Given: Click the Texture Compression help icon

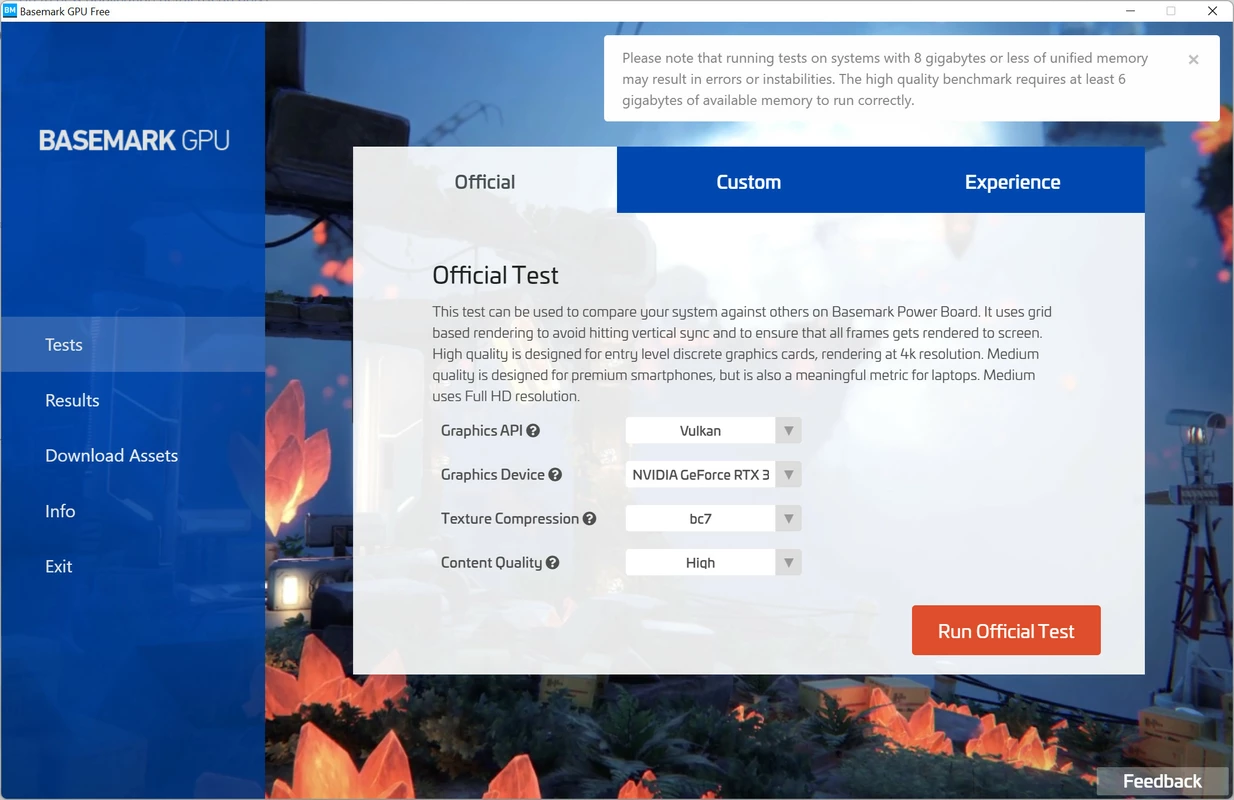Looking at the screenshot, I should (590, 519).
